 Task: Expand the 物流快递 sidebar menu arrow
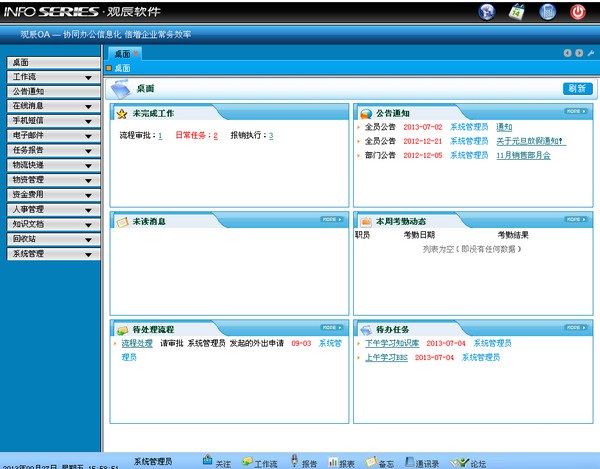88,166
